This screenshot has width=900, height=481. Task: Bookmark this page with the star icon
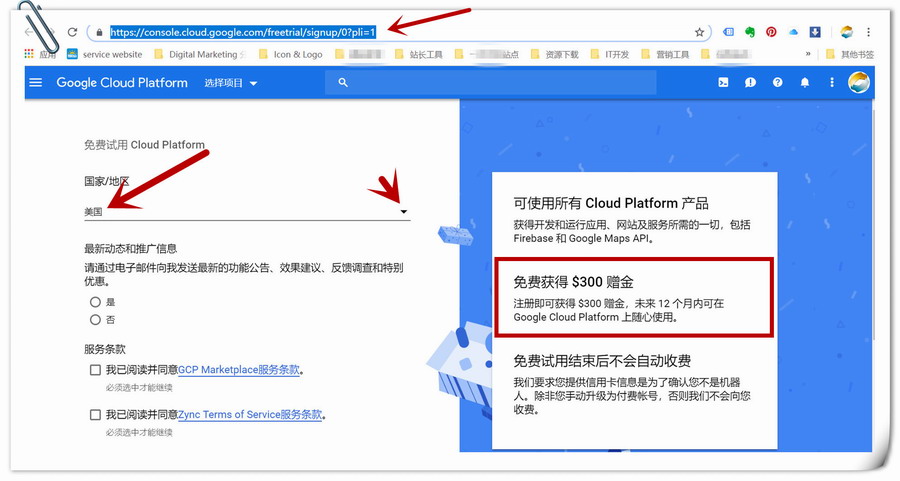coord(699,32)
